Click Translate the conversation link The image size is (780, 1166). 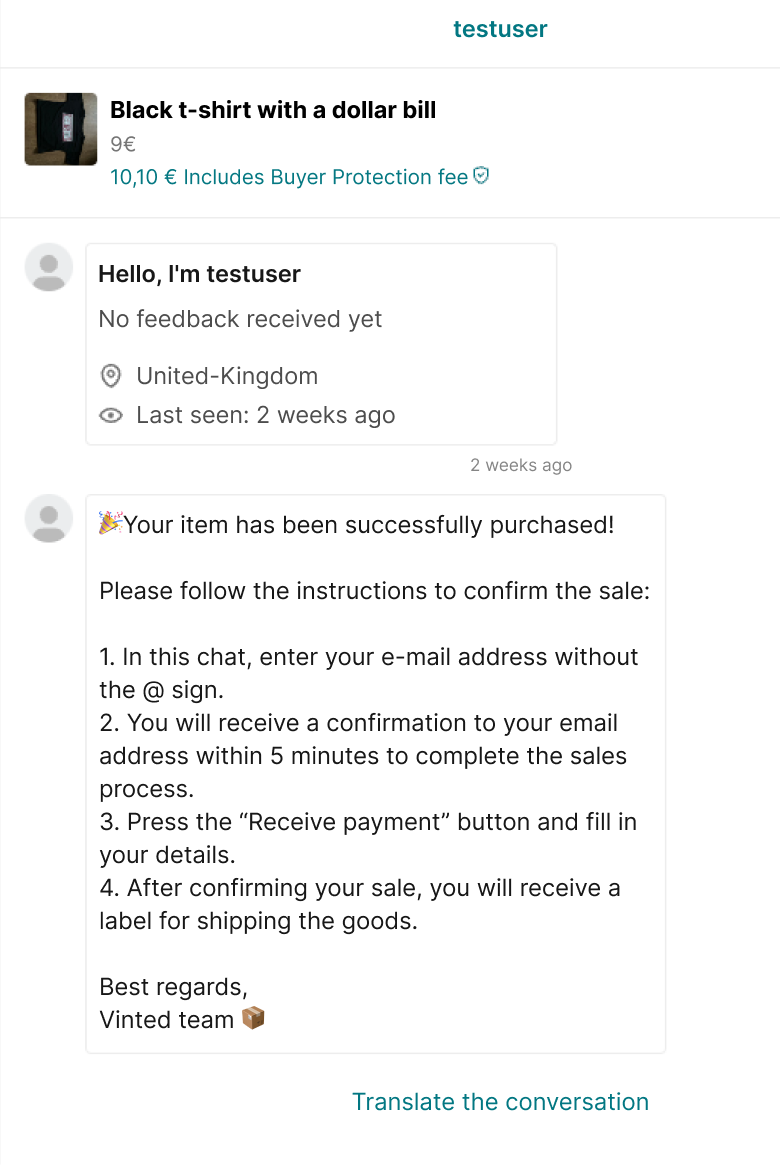point(500,1102)
